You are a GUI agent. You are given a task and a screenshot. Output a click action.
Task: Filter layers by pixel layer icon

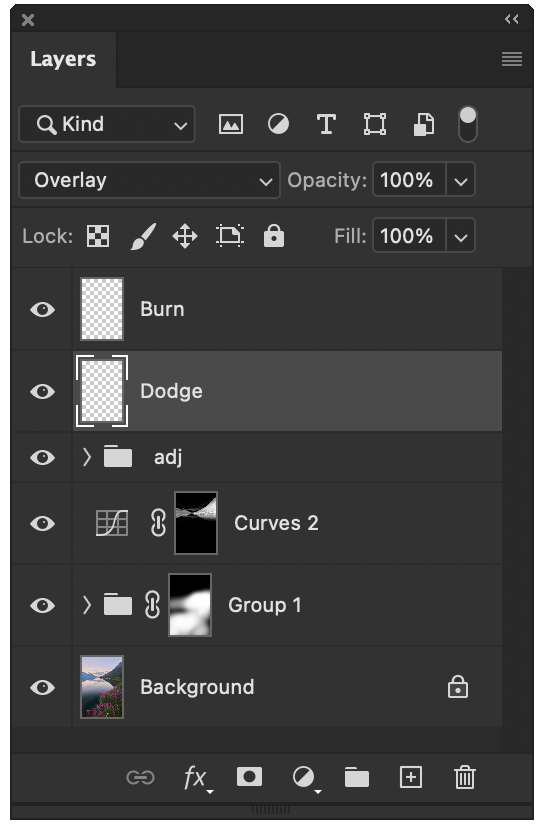pyautogui.click(x=231, y=124)
